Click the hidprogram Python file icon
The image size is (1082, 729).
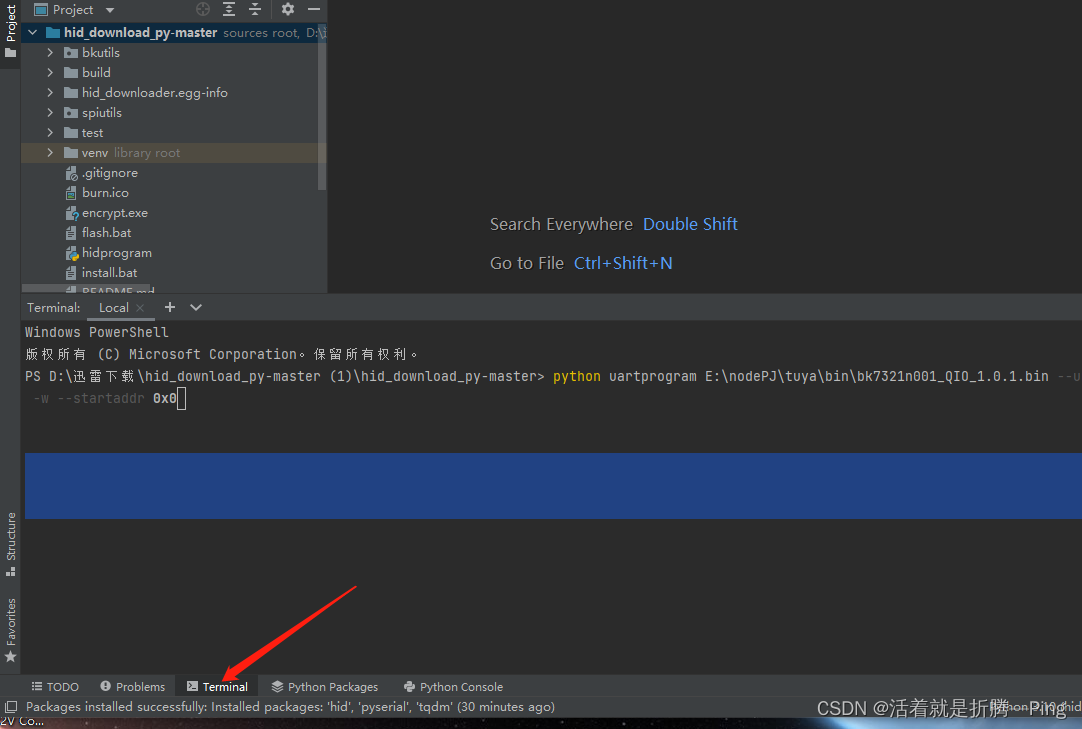pyautogui.click(x=71, y=253)
